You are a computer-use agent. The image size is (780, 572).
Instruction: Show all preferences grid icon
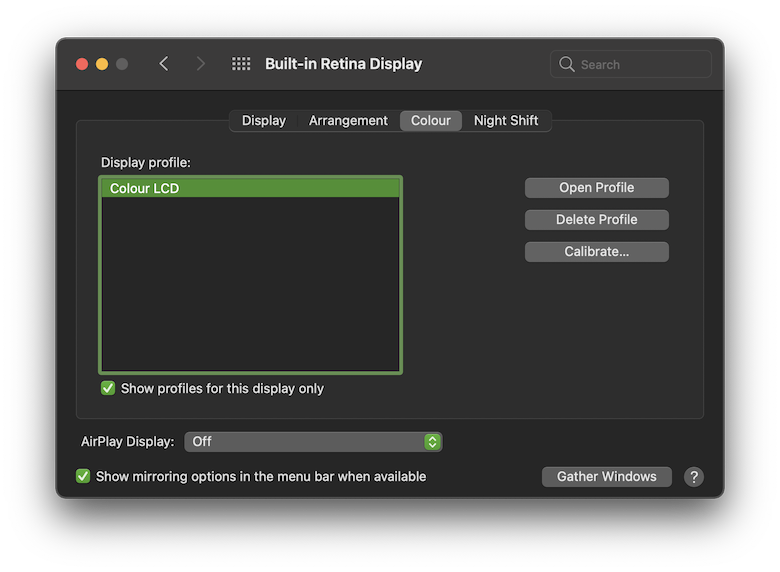(x=241, y=64)
